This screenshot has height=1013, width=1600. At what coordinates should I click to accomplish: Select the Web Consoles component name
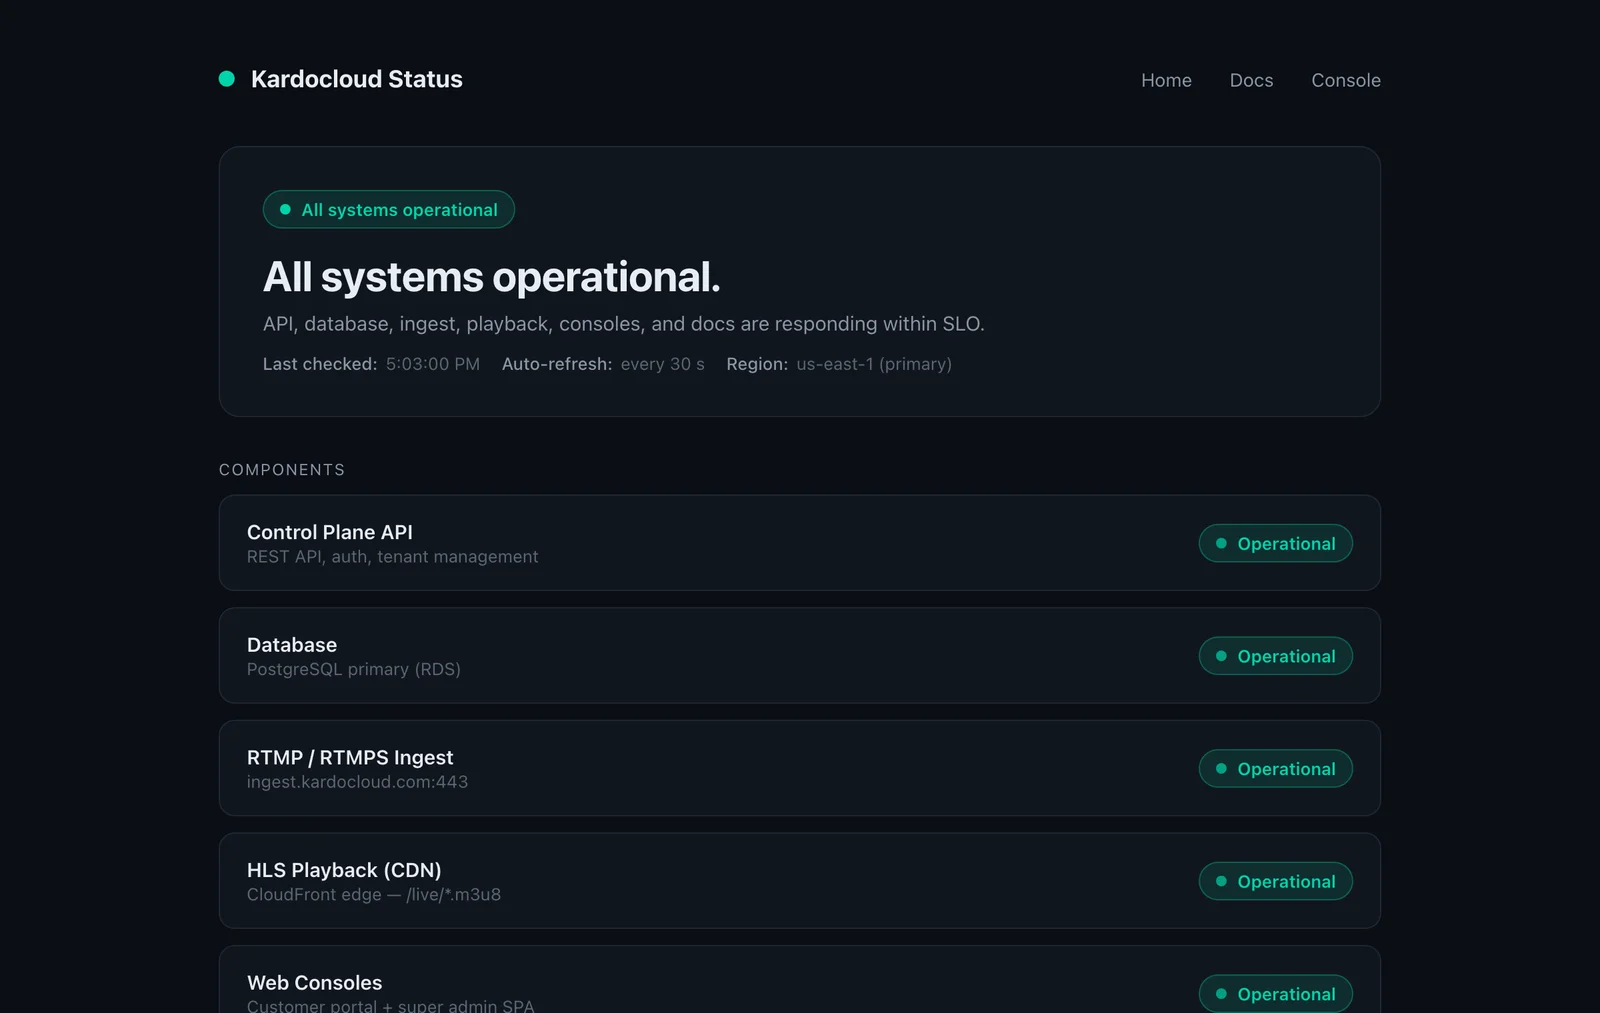(x=314, y=983)
